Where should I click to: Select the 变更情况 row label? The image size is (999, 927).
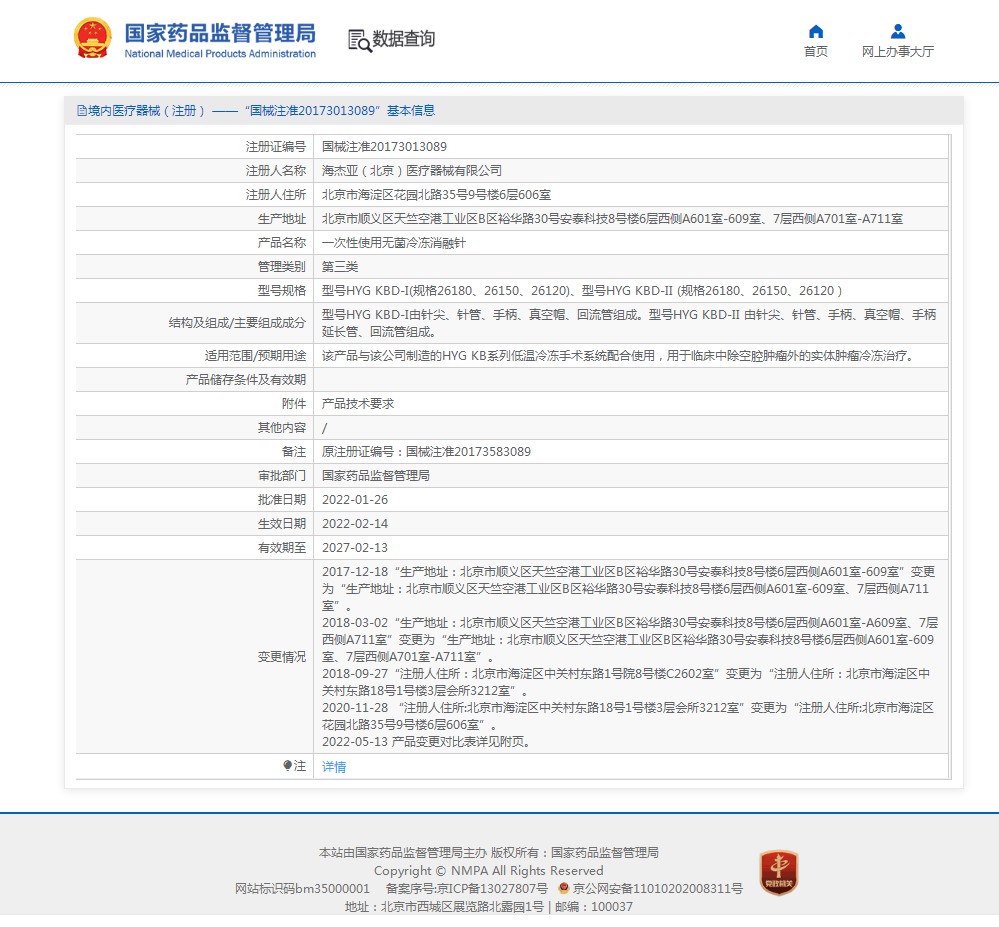point(282,657)
